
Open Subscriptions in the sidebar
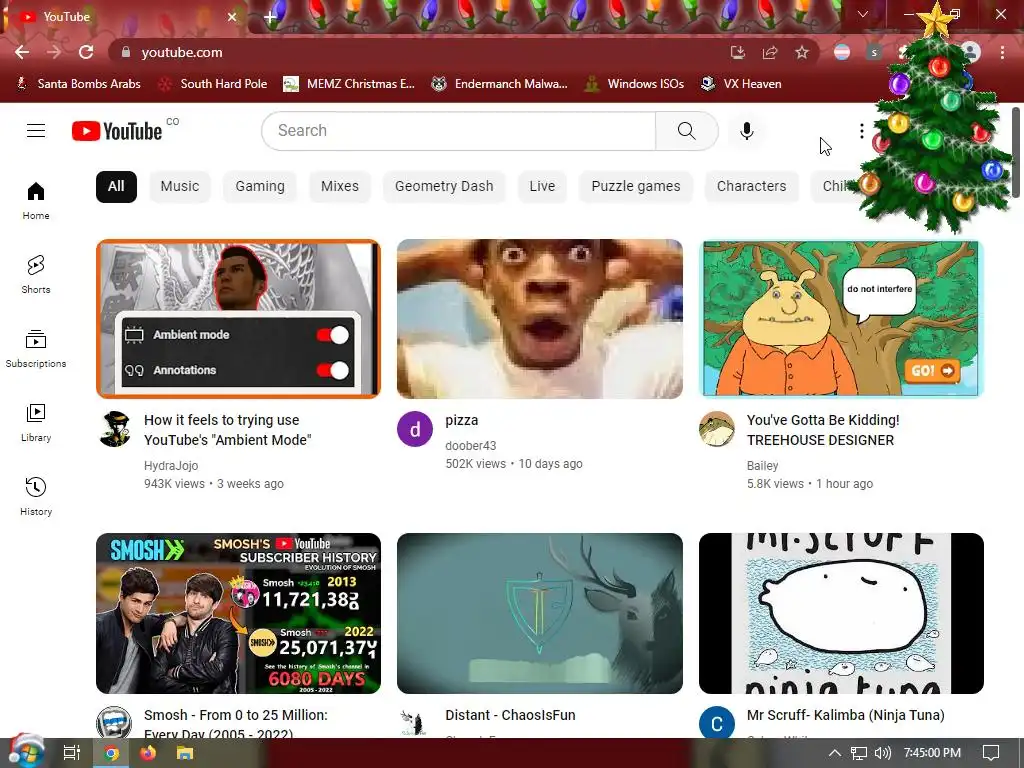[x=36, y=349]
